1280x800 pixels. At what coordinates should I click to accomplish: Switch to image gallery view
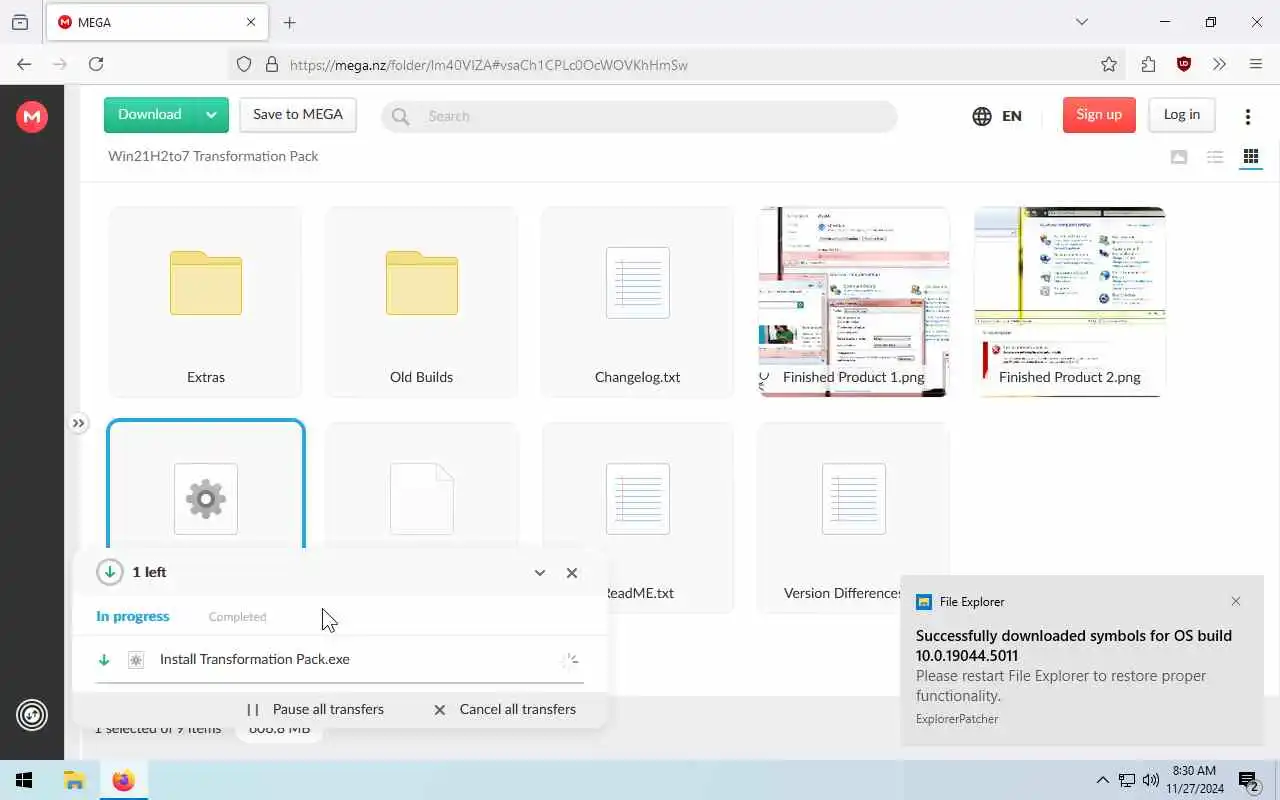(x=1179, y=156)
